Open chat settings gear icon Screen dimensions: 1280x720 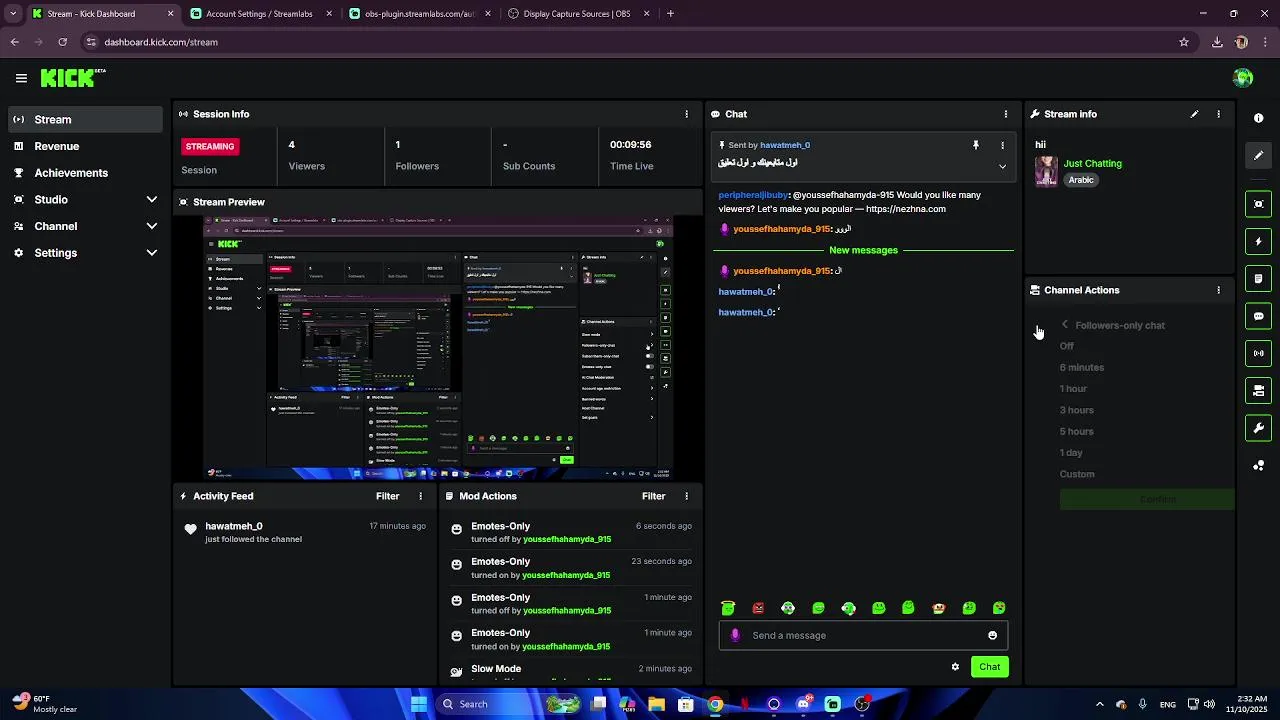click(955, 667)
